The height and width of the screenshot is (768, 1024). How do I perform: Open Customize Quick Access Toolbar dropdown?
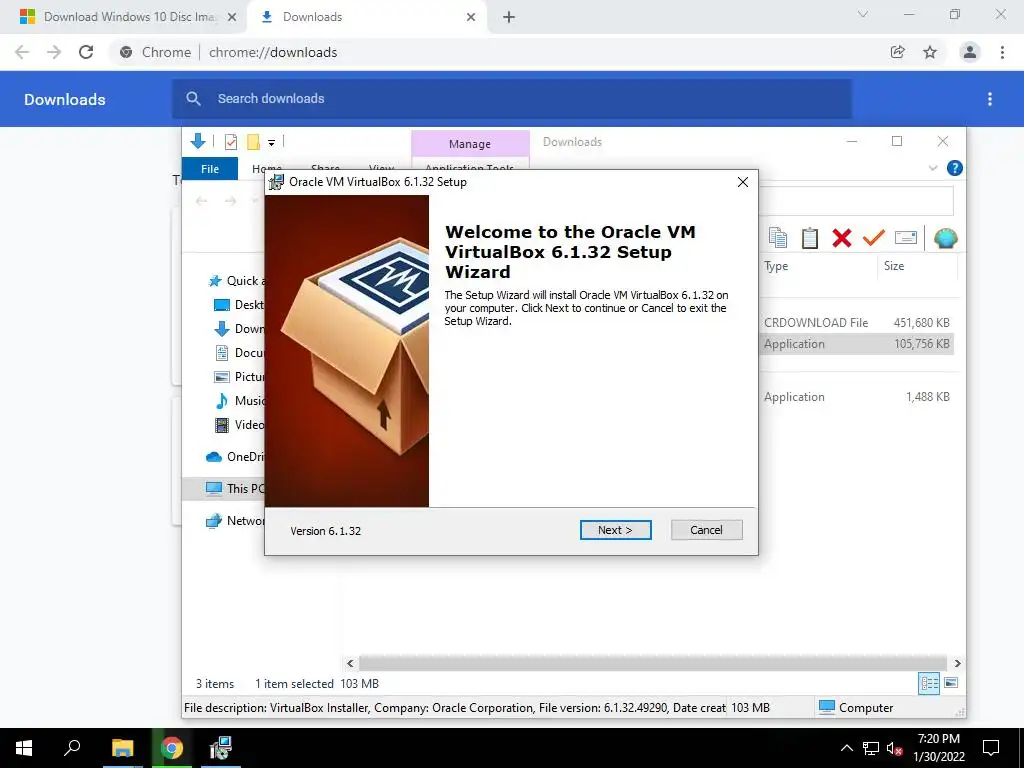[x=271, y=142]
